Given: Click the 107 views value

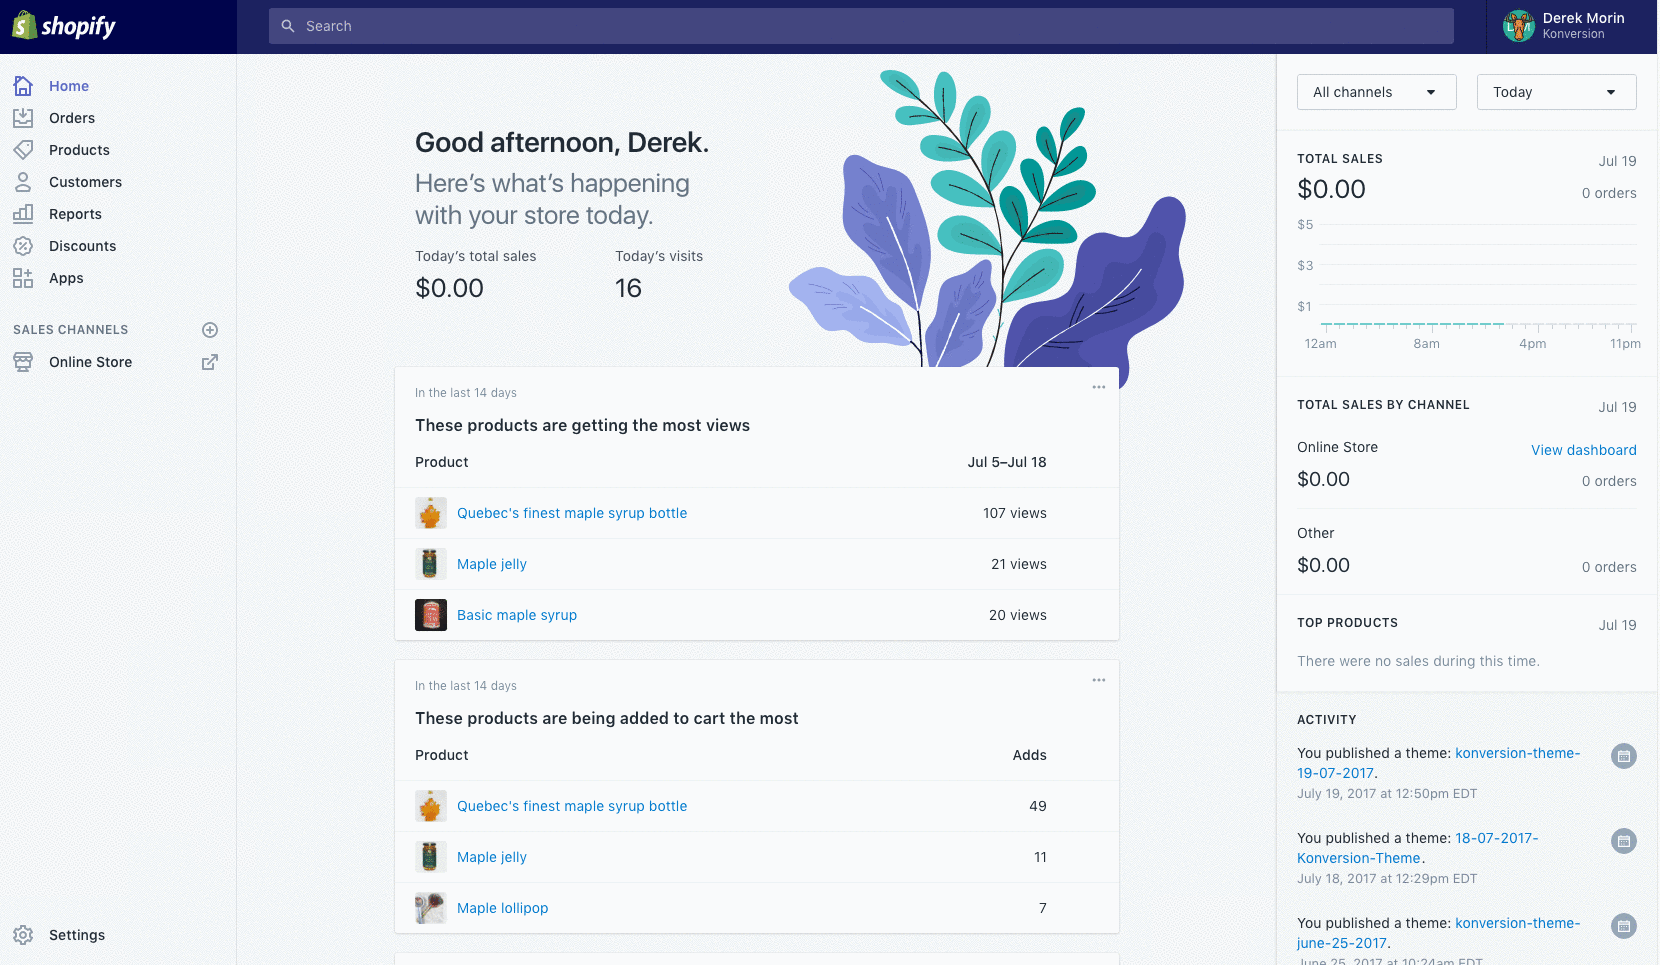Looking at the screenshot, I should click(1014, 513).
